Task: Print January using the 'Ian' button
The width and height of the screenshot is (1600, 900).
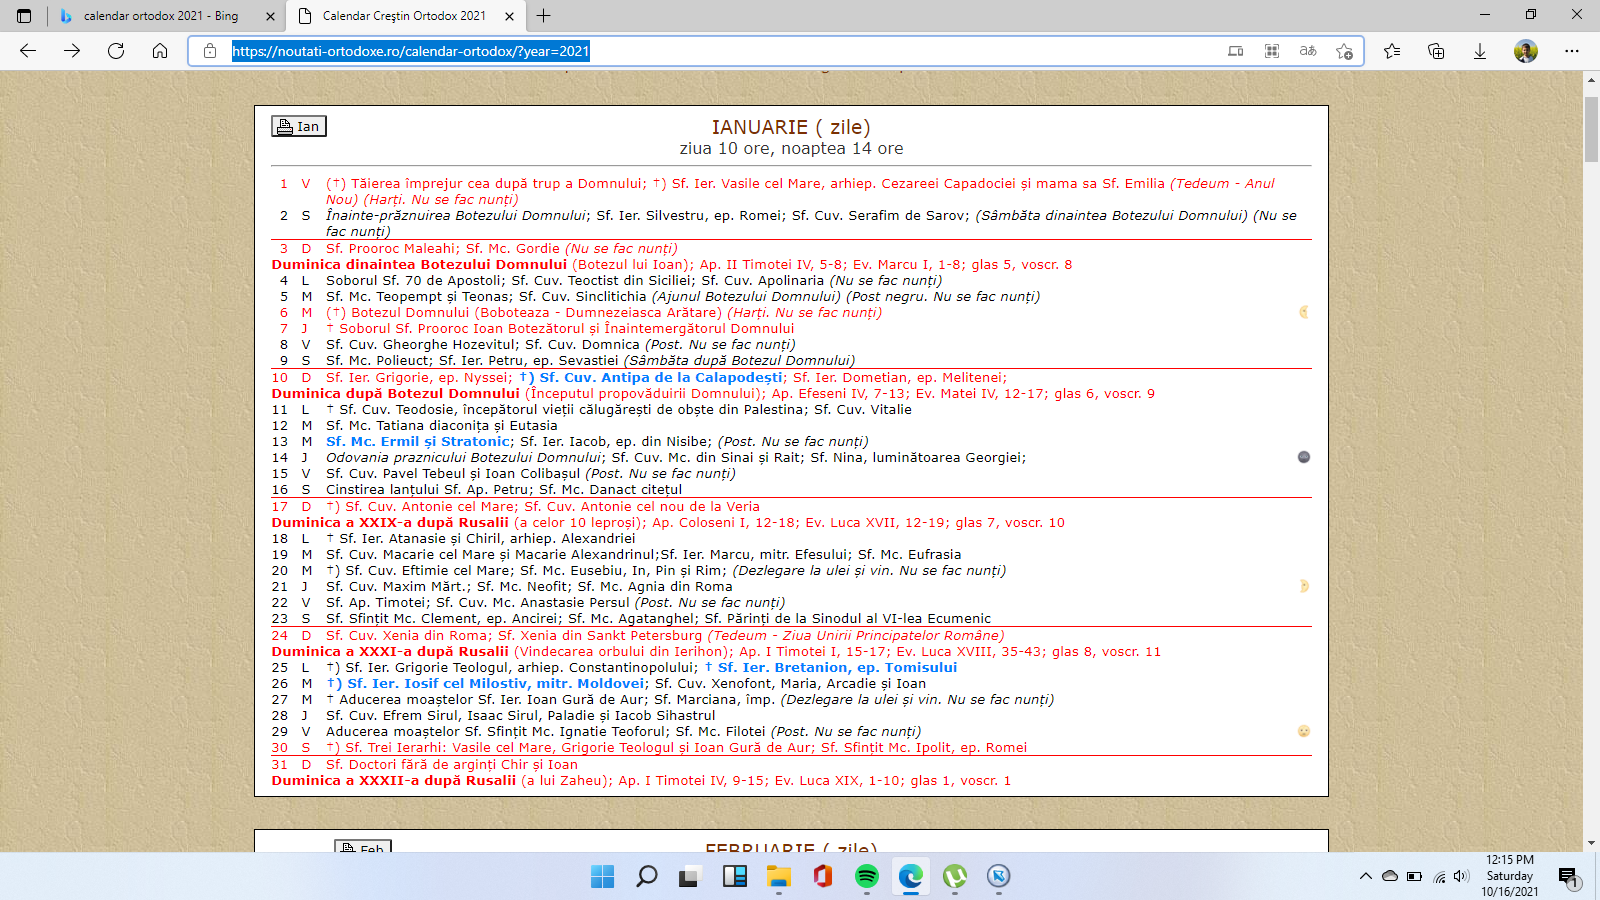Action: tap(299, 126)
